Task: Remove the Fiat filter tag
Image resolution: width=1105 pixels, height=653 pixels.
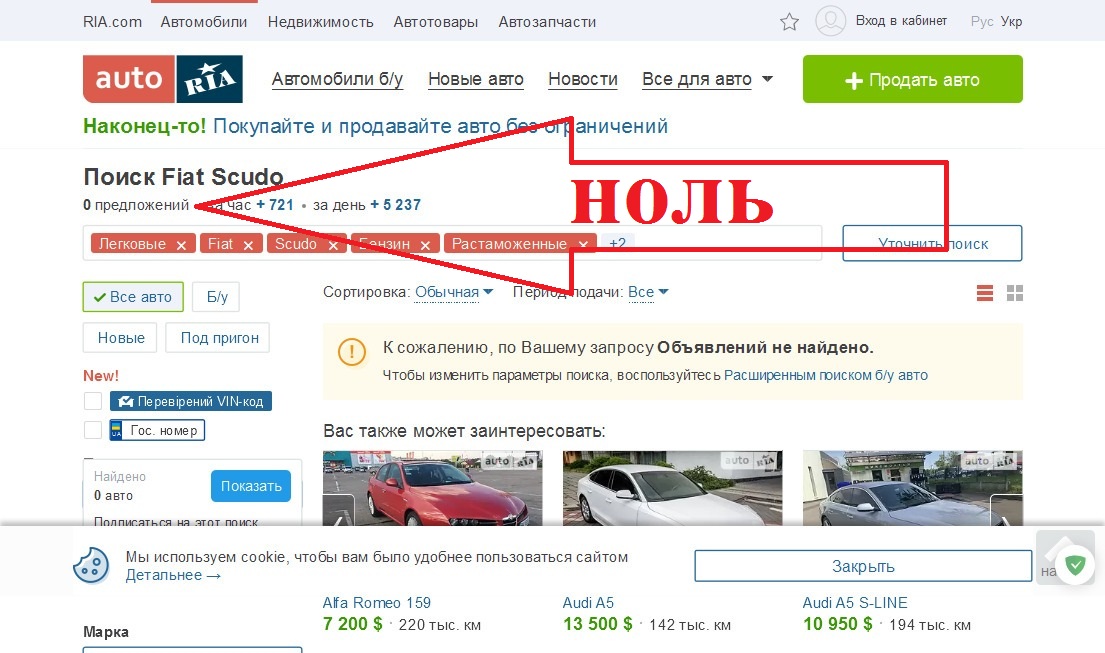Action: pyautogui.click(x=248, y=245)
